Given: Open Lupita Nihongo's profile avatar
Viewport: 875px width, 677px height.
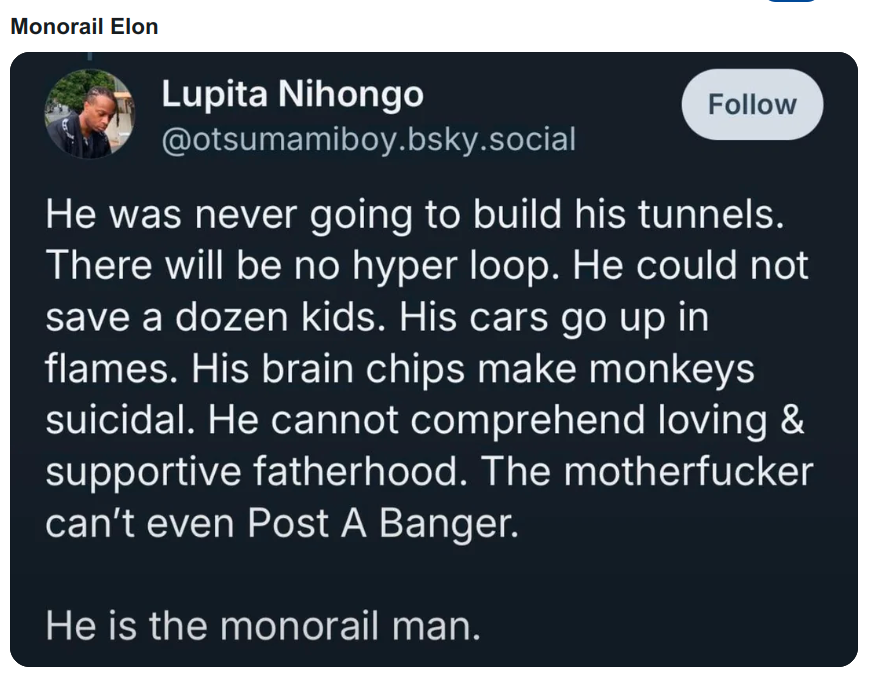Looking at the screenshot, I should tap(89, 114).
